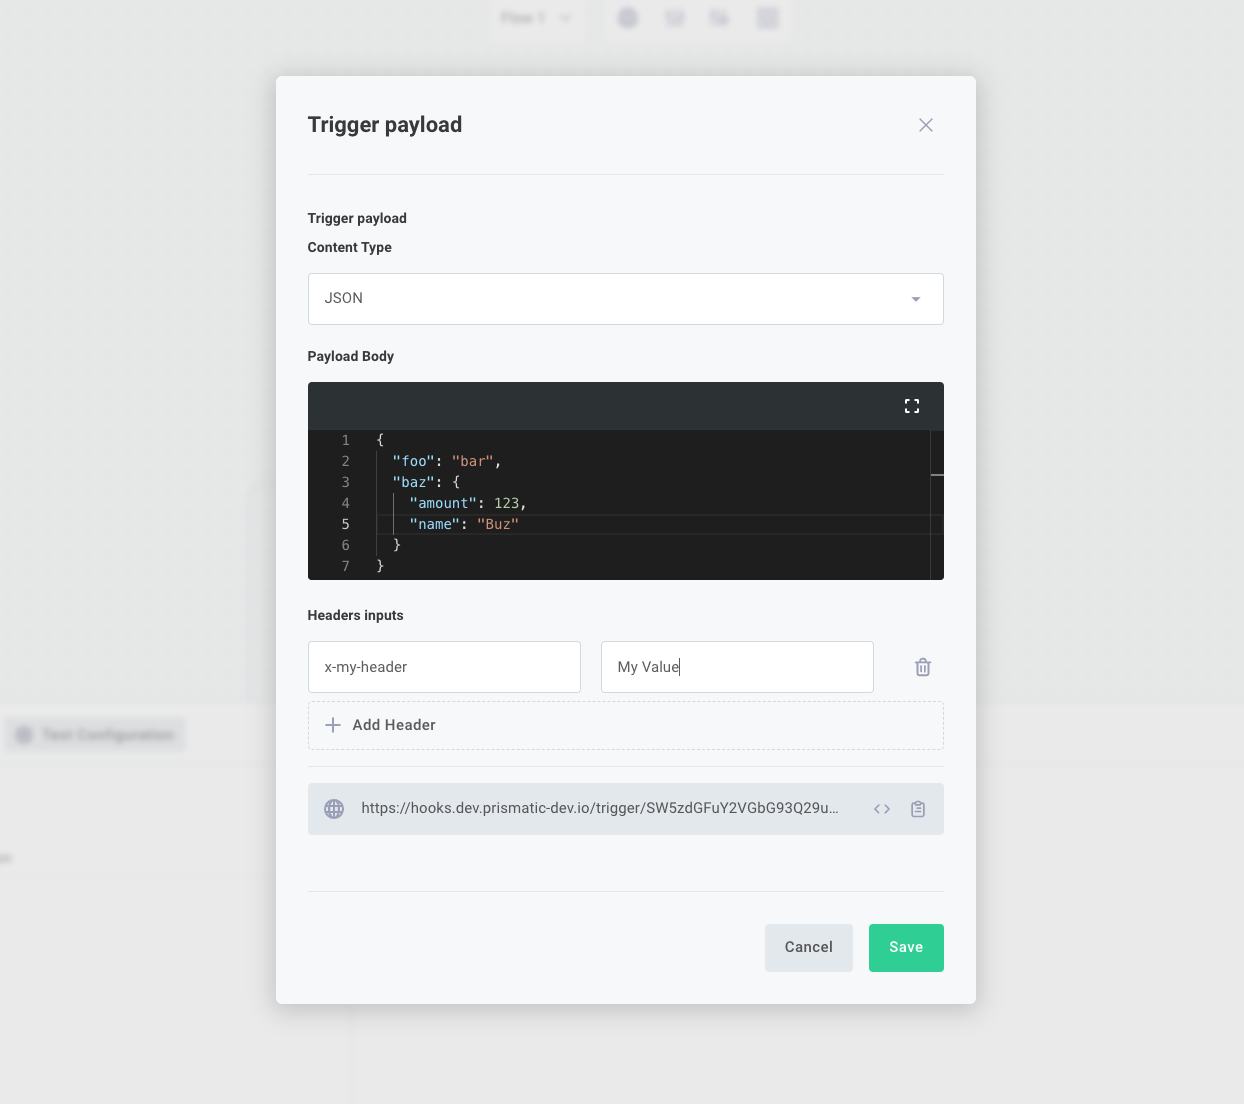This screenshot has height=1104, width=1244.
Task: Click the plus icon beside Add Header
Action: pyautogui.click(x=333, y=725)
